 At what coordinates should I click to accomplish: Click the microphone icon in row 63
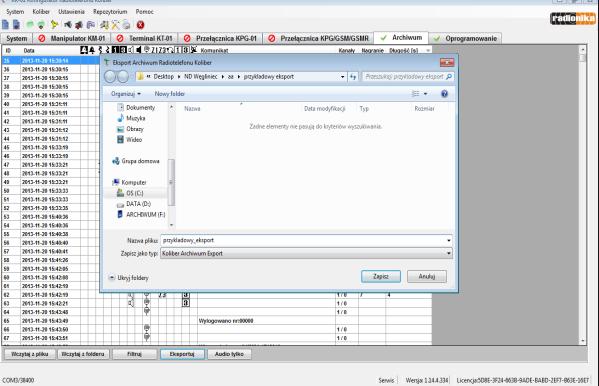click(147, 303)
